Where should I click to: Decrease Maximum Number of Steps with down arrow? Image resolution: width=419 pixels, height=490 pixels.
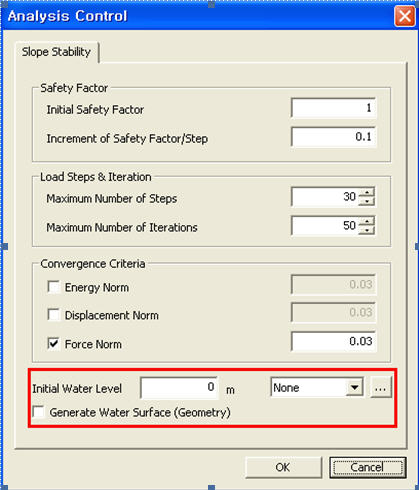[x=367, y=201]
